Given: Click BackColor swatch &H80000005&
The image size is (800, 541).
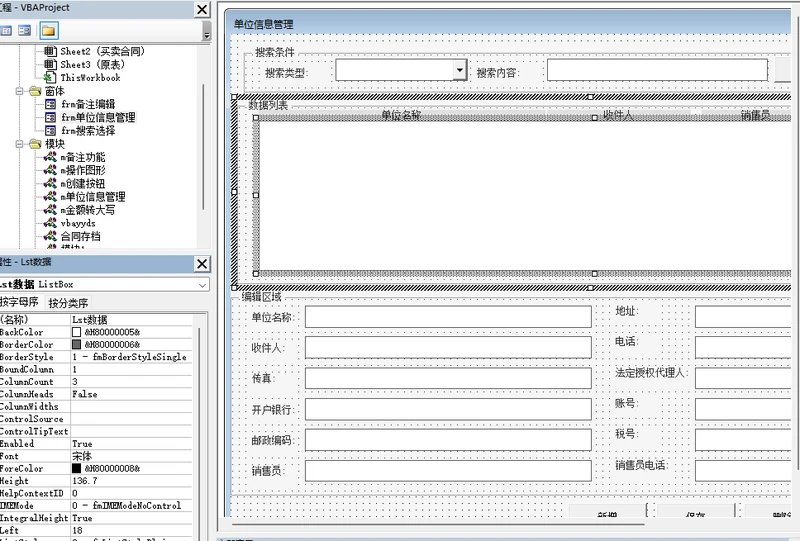Looking at the screenshot, I should click(x=77, y=332).
